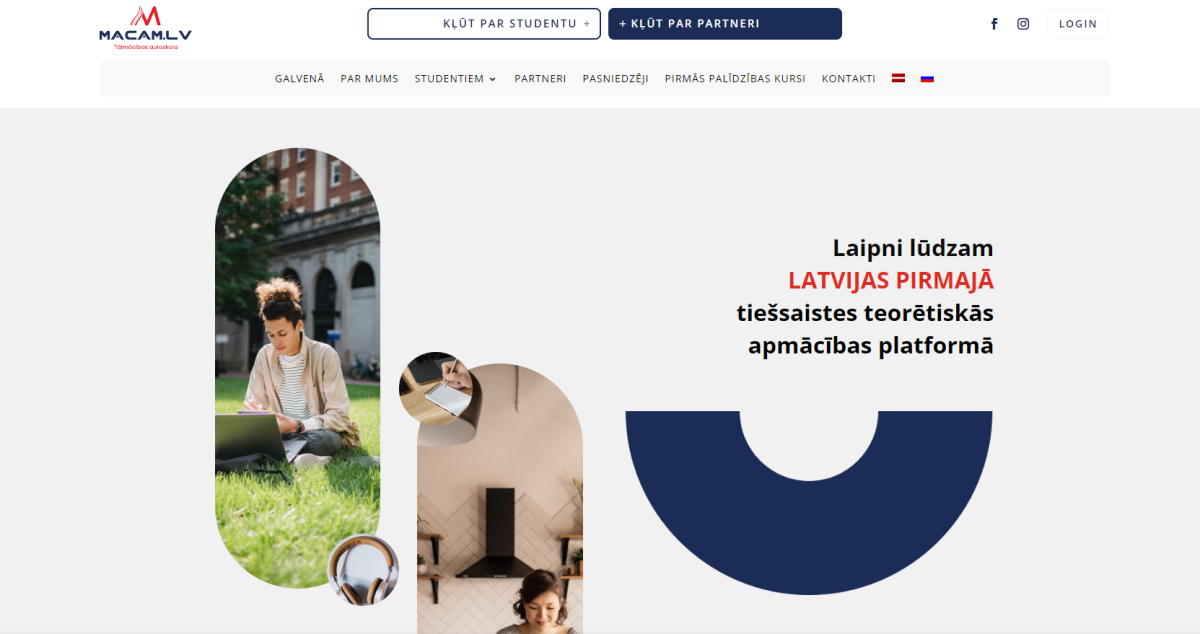This screenshot has height=634, width=1200.
Task: Click Kļūt par studentu button
Action: coord(484,24)
